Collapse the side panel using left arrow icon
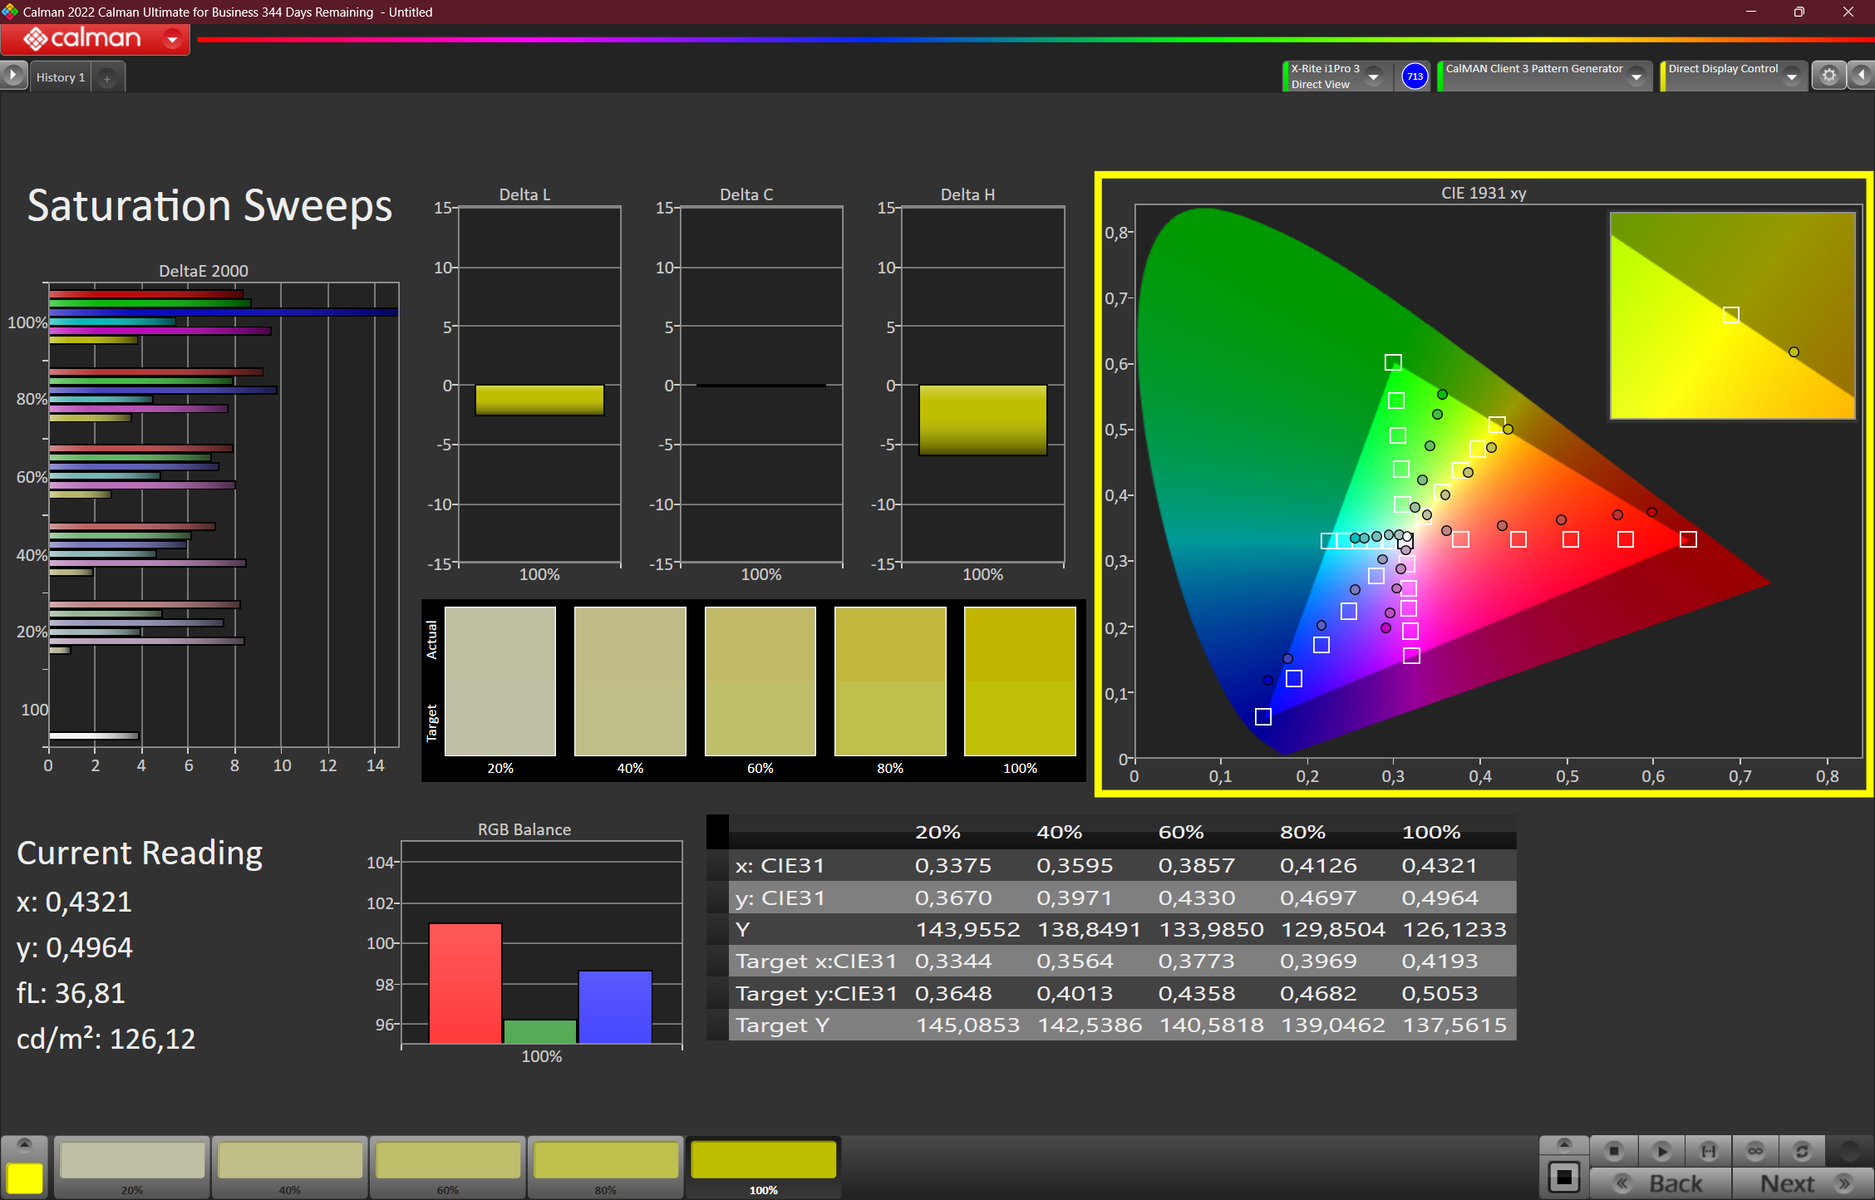The width and height of the screenshot is (1875, 1200). pyautogui.click(x=1861, y=76)
